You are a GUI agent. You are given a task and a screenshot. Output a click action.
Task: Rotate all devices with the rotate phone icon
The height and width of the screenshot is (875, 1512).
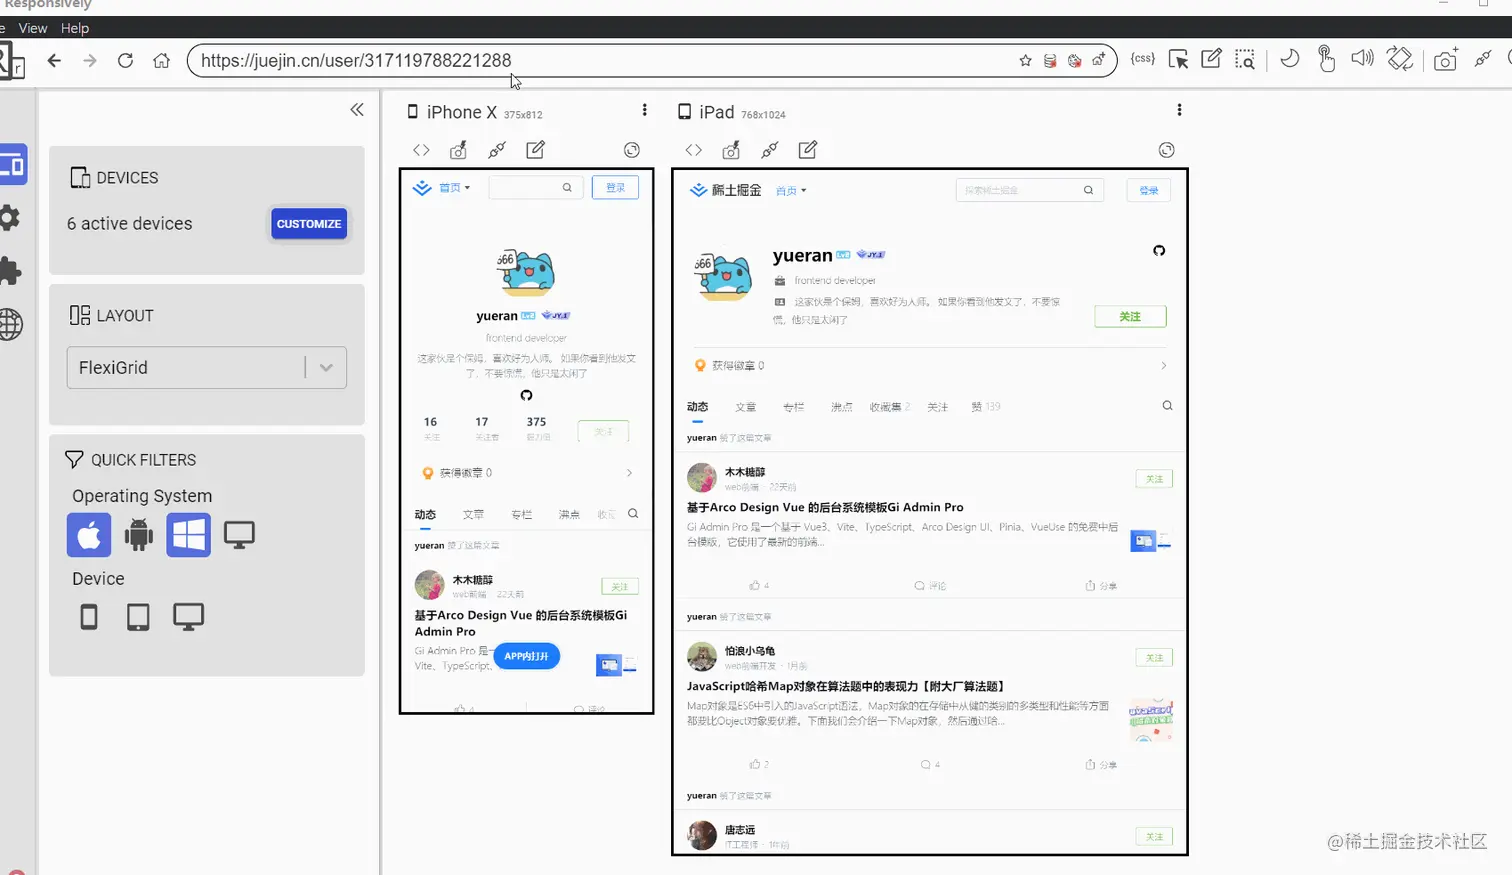coord(1400,59)
